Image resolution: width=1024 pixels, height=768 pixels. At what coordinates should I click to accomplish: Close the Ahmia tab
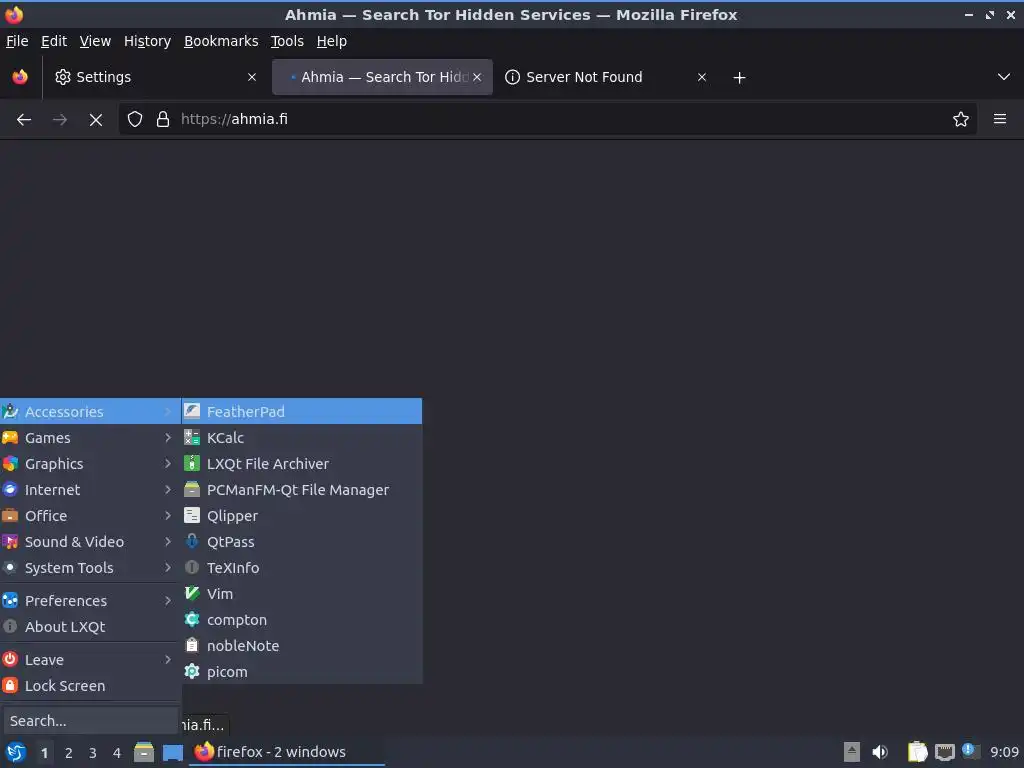pos(477,77)
